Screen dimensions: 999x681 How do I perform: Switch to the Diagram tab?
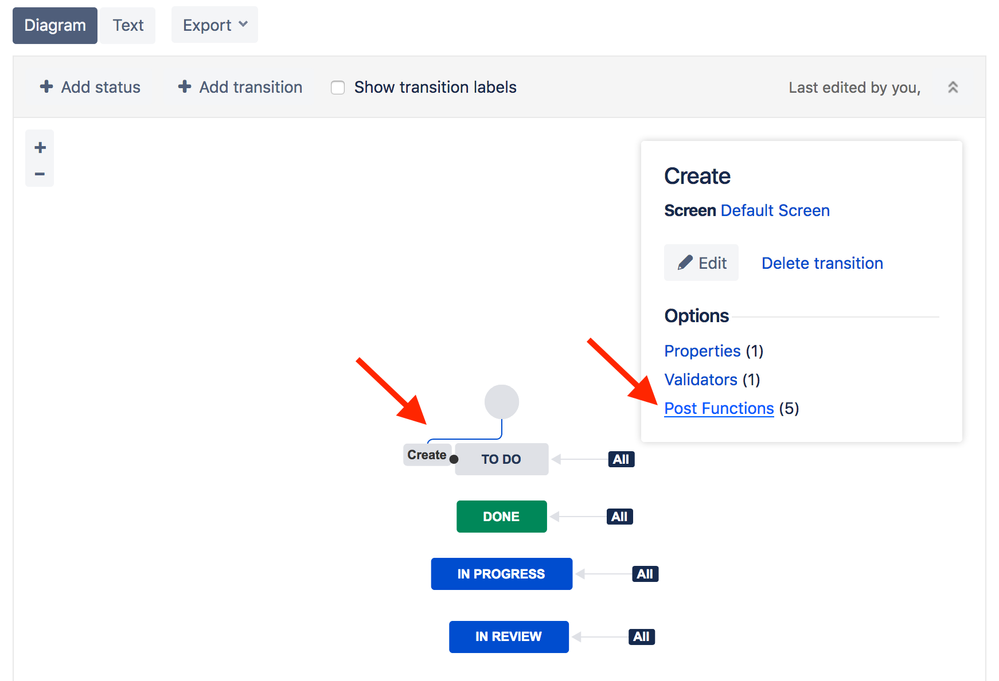pos(55,25)
